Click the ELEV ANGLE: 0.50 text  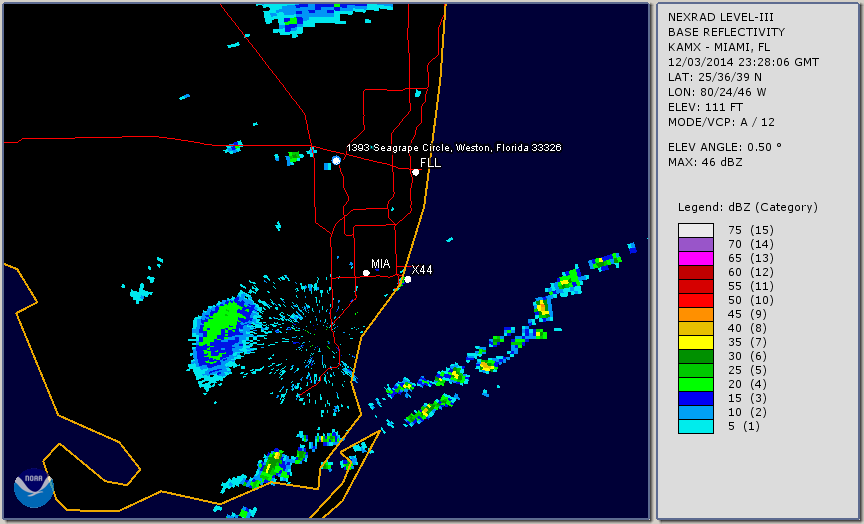point(725,147)
